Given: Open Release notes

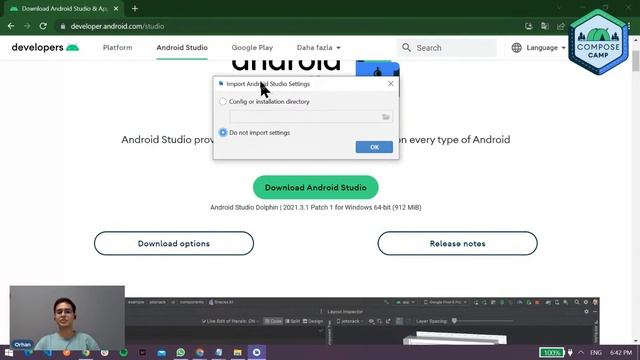Looking at the screenshot, I should click(x=458, y=243).
